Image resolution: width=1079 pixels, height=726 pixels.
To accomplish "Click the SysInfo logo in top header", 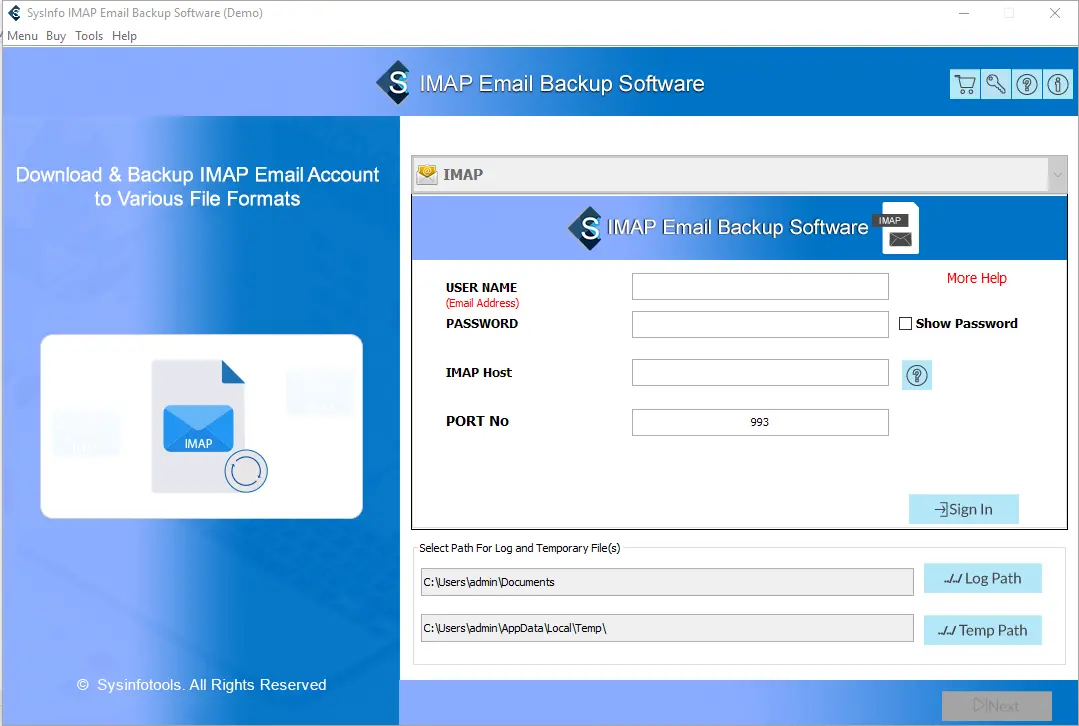I will [x=395, y=83].
